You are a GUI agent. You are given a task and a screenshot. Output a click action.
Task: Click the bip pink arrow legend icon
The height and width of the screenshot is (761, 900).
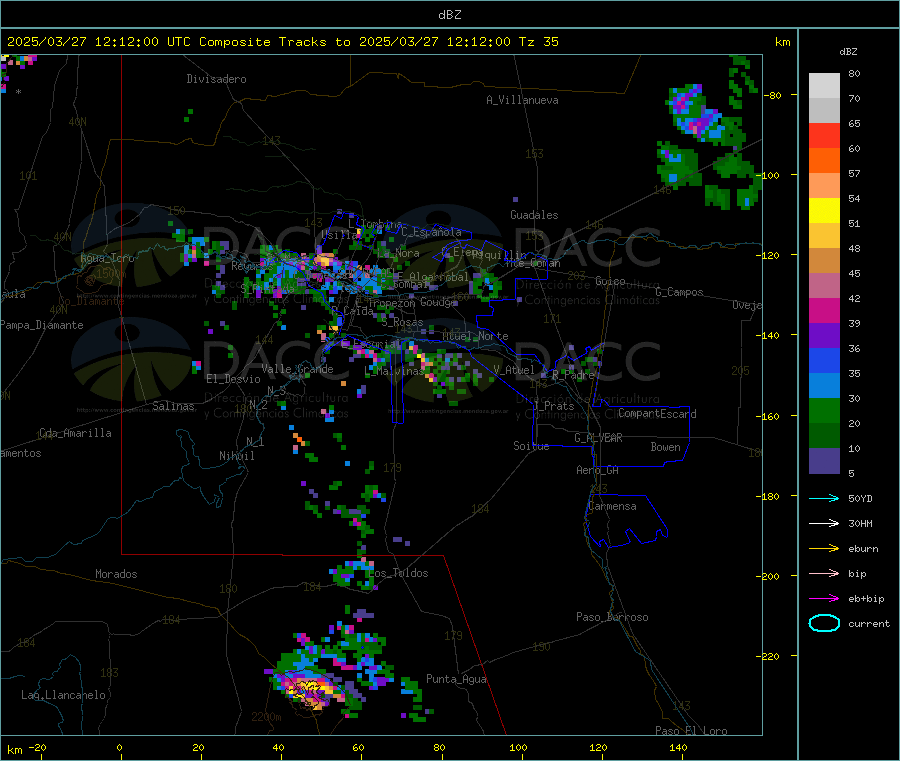pyautogui.click(x=824, y=573)
